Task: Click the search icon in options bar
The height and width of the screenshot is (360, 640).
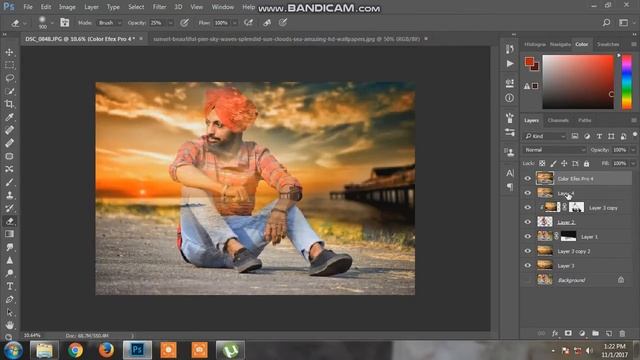Action: (607, 23)
